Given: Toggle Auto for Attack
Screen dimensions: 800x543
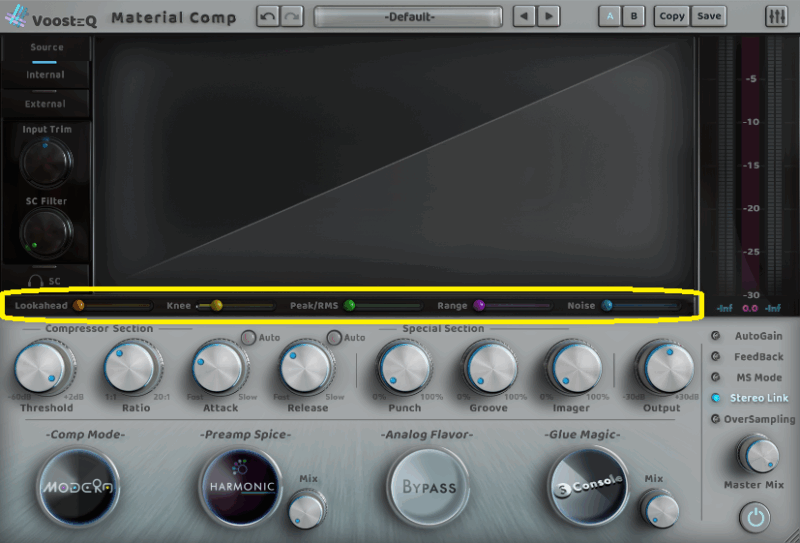Looking at the screenshot, I should pos(247,338).
